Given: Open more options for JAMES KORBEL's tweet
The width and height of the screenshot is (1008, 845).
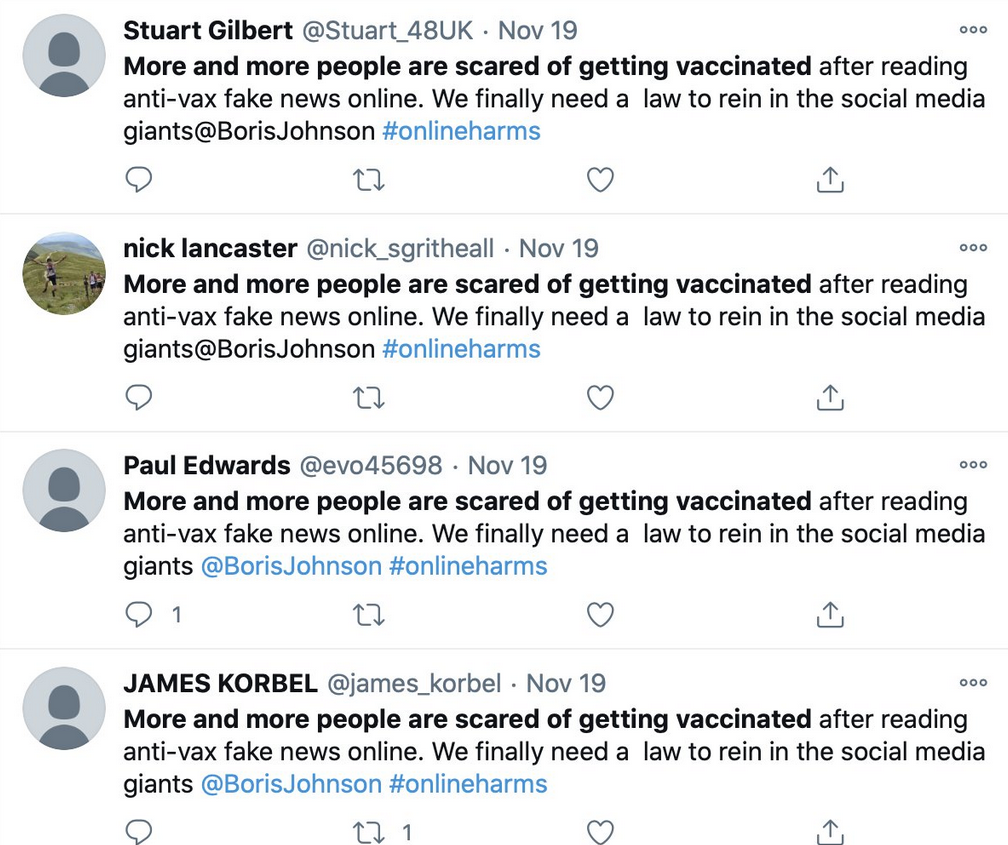Looking at the screenshot, I should click(x=973, y=682).
